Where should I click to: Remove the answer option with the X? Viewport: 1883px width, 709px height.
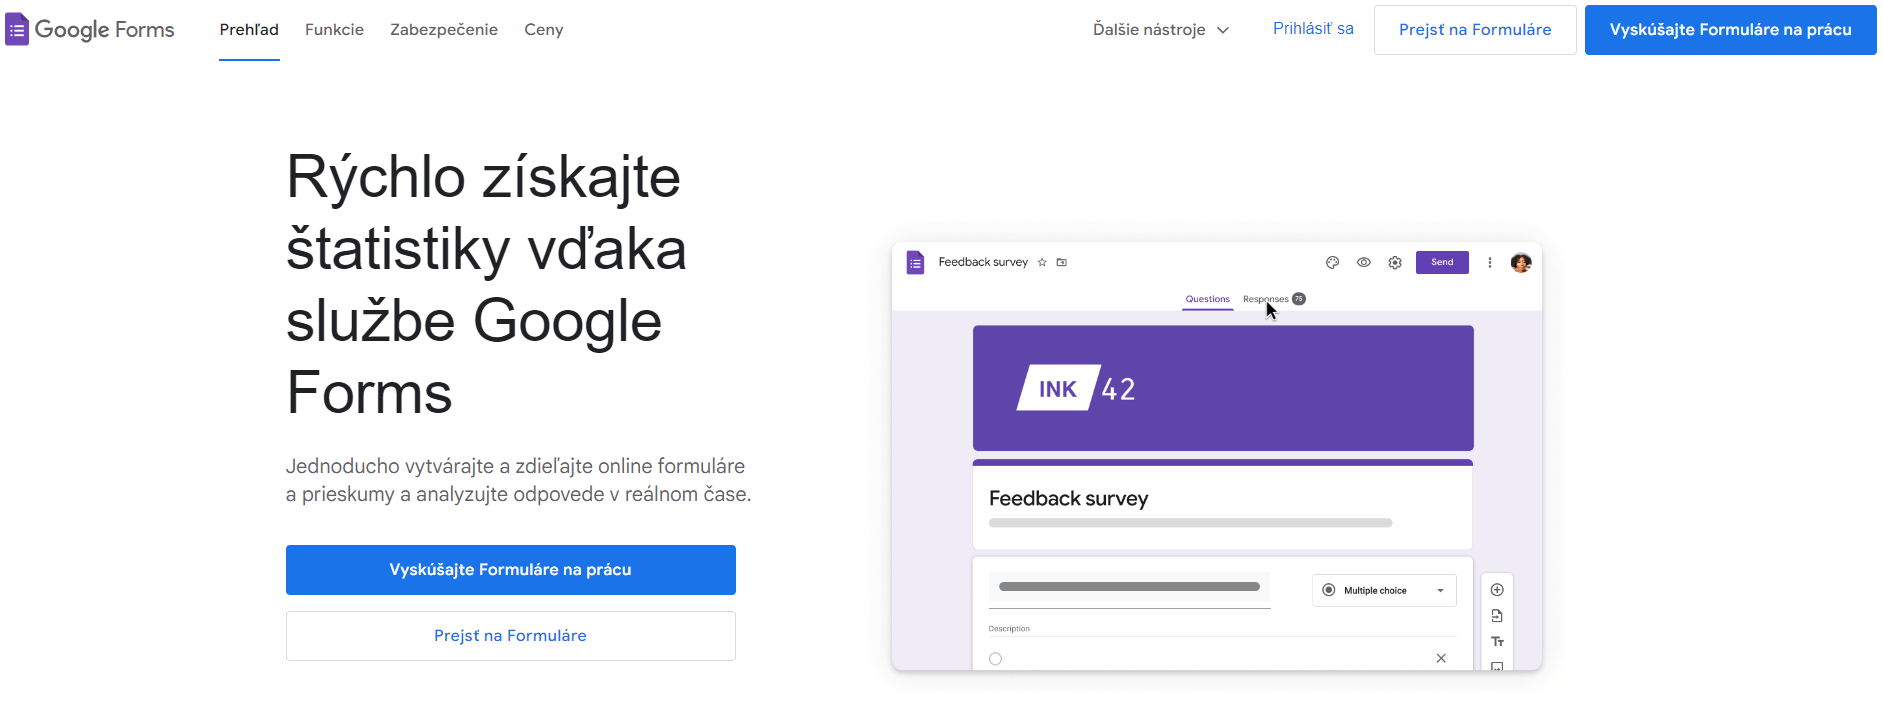[1440, 658]
